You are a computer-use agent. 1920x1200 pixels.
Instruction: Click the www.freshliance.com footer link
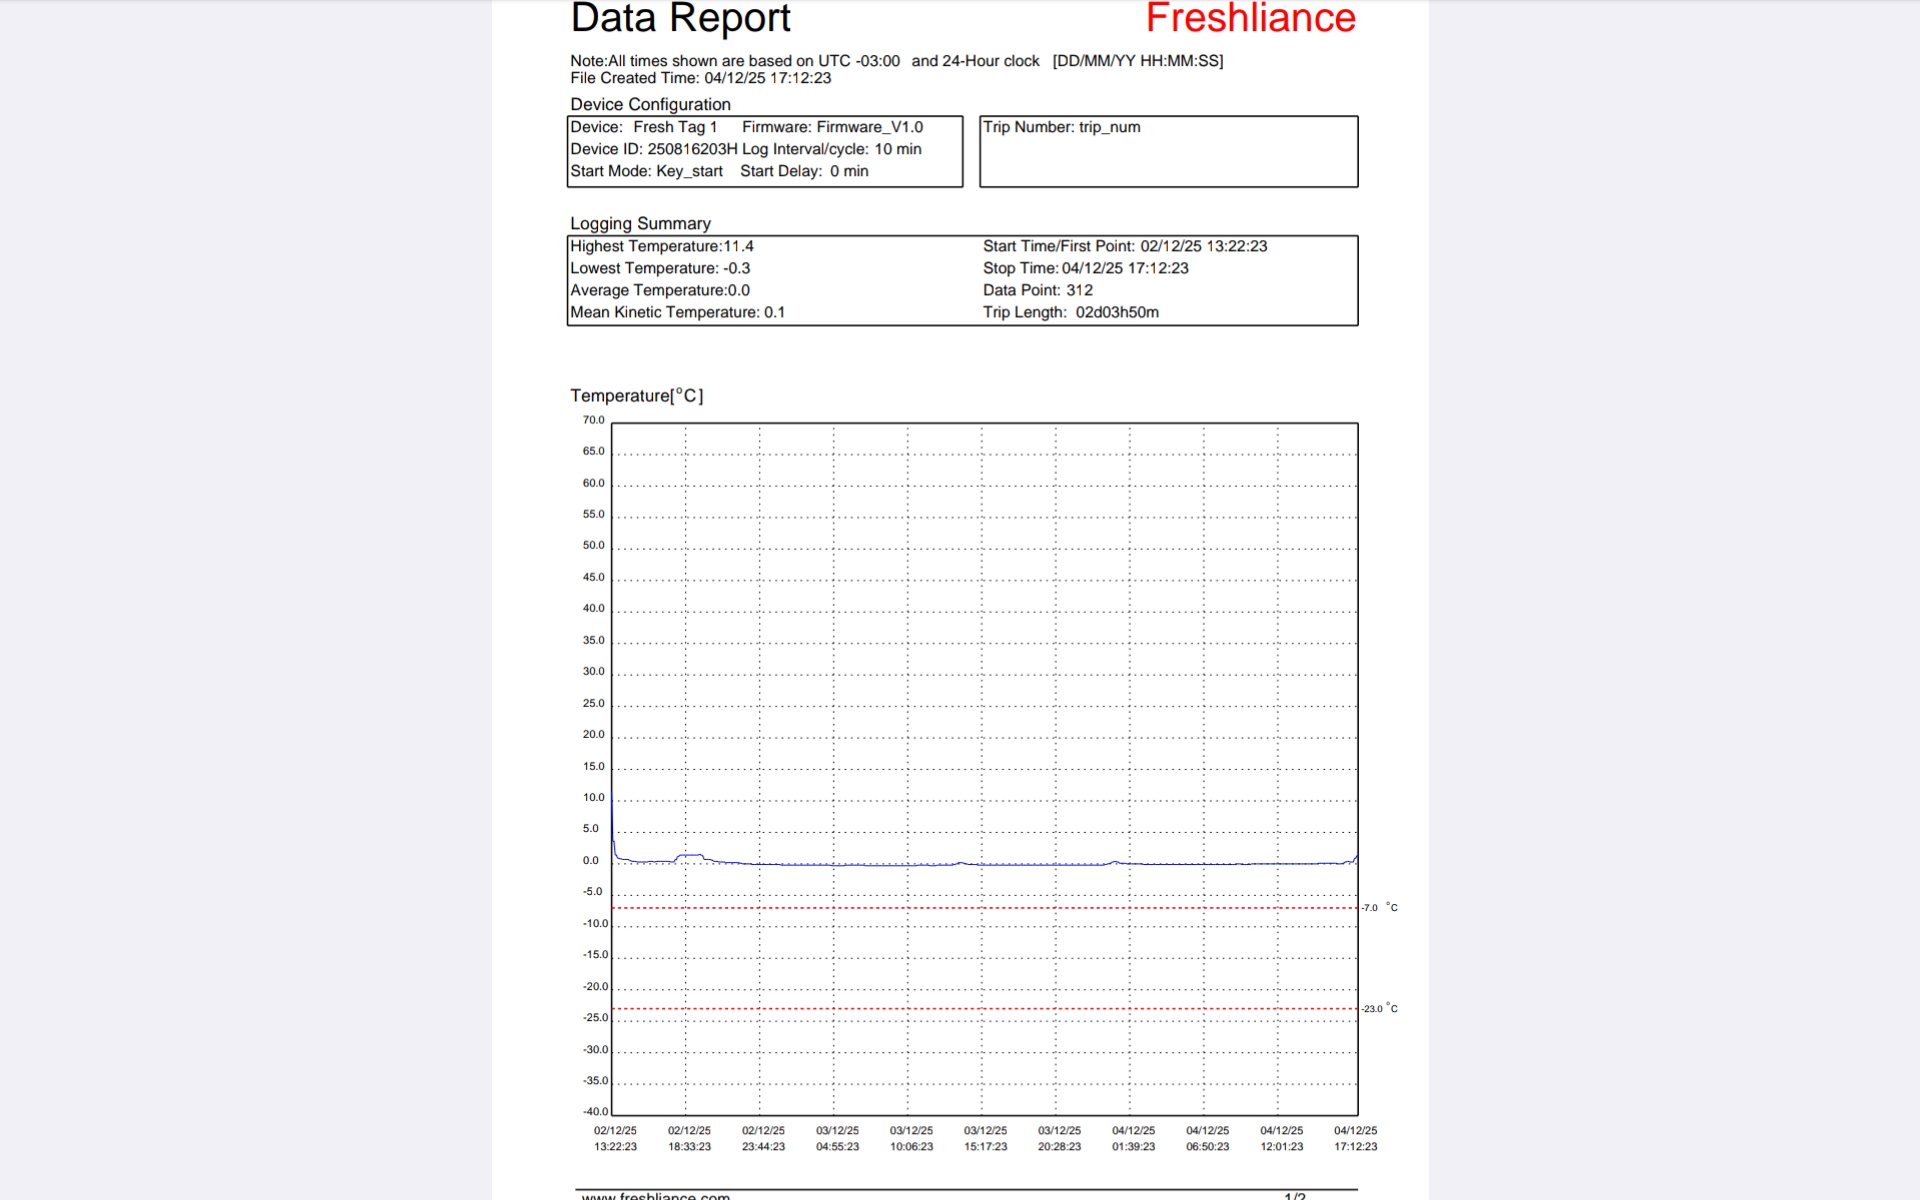655,1195
